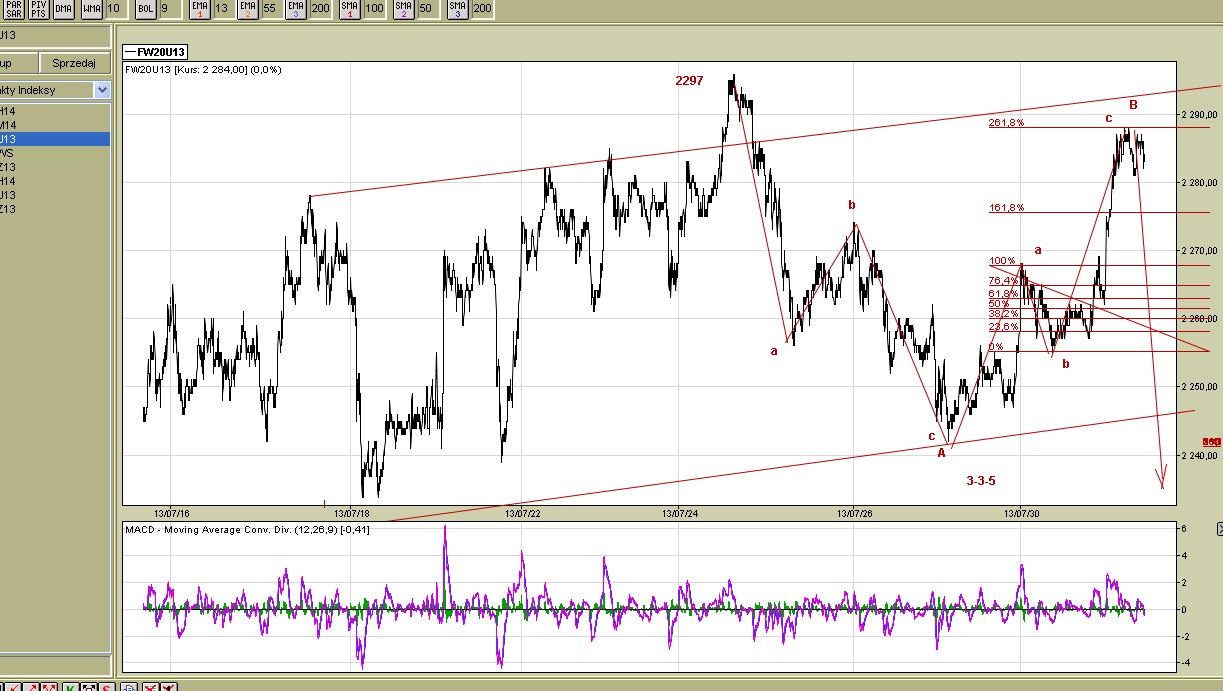Edit the SMA 1 period field showing 100
Image resolution: width=1223 pixels, height=691 pixels.
click(x=375, y=8)
